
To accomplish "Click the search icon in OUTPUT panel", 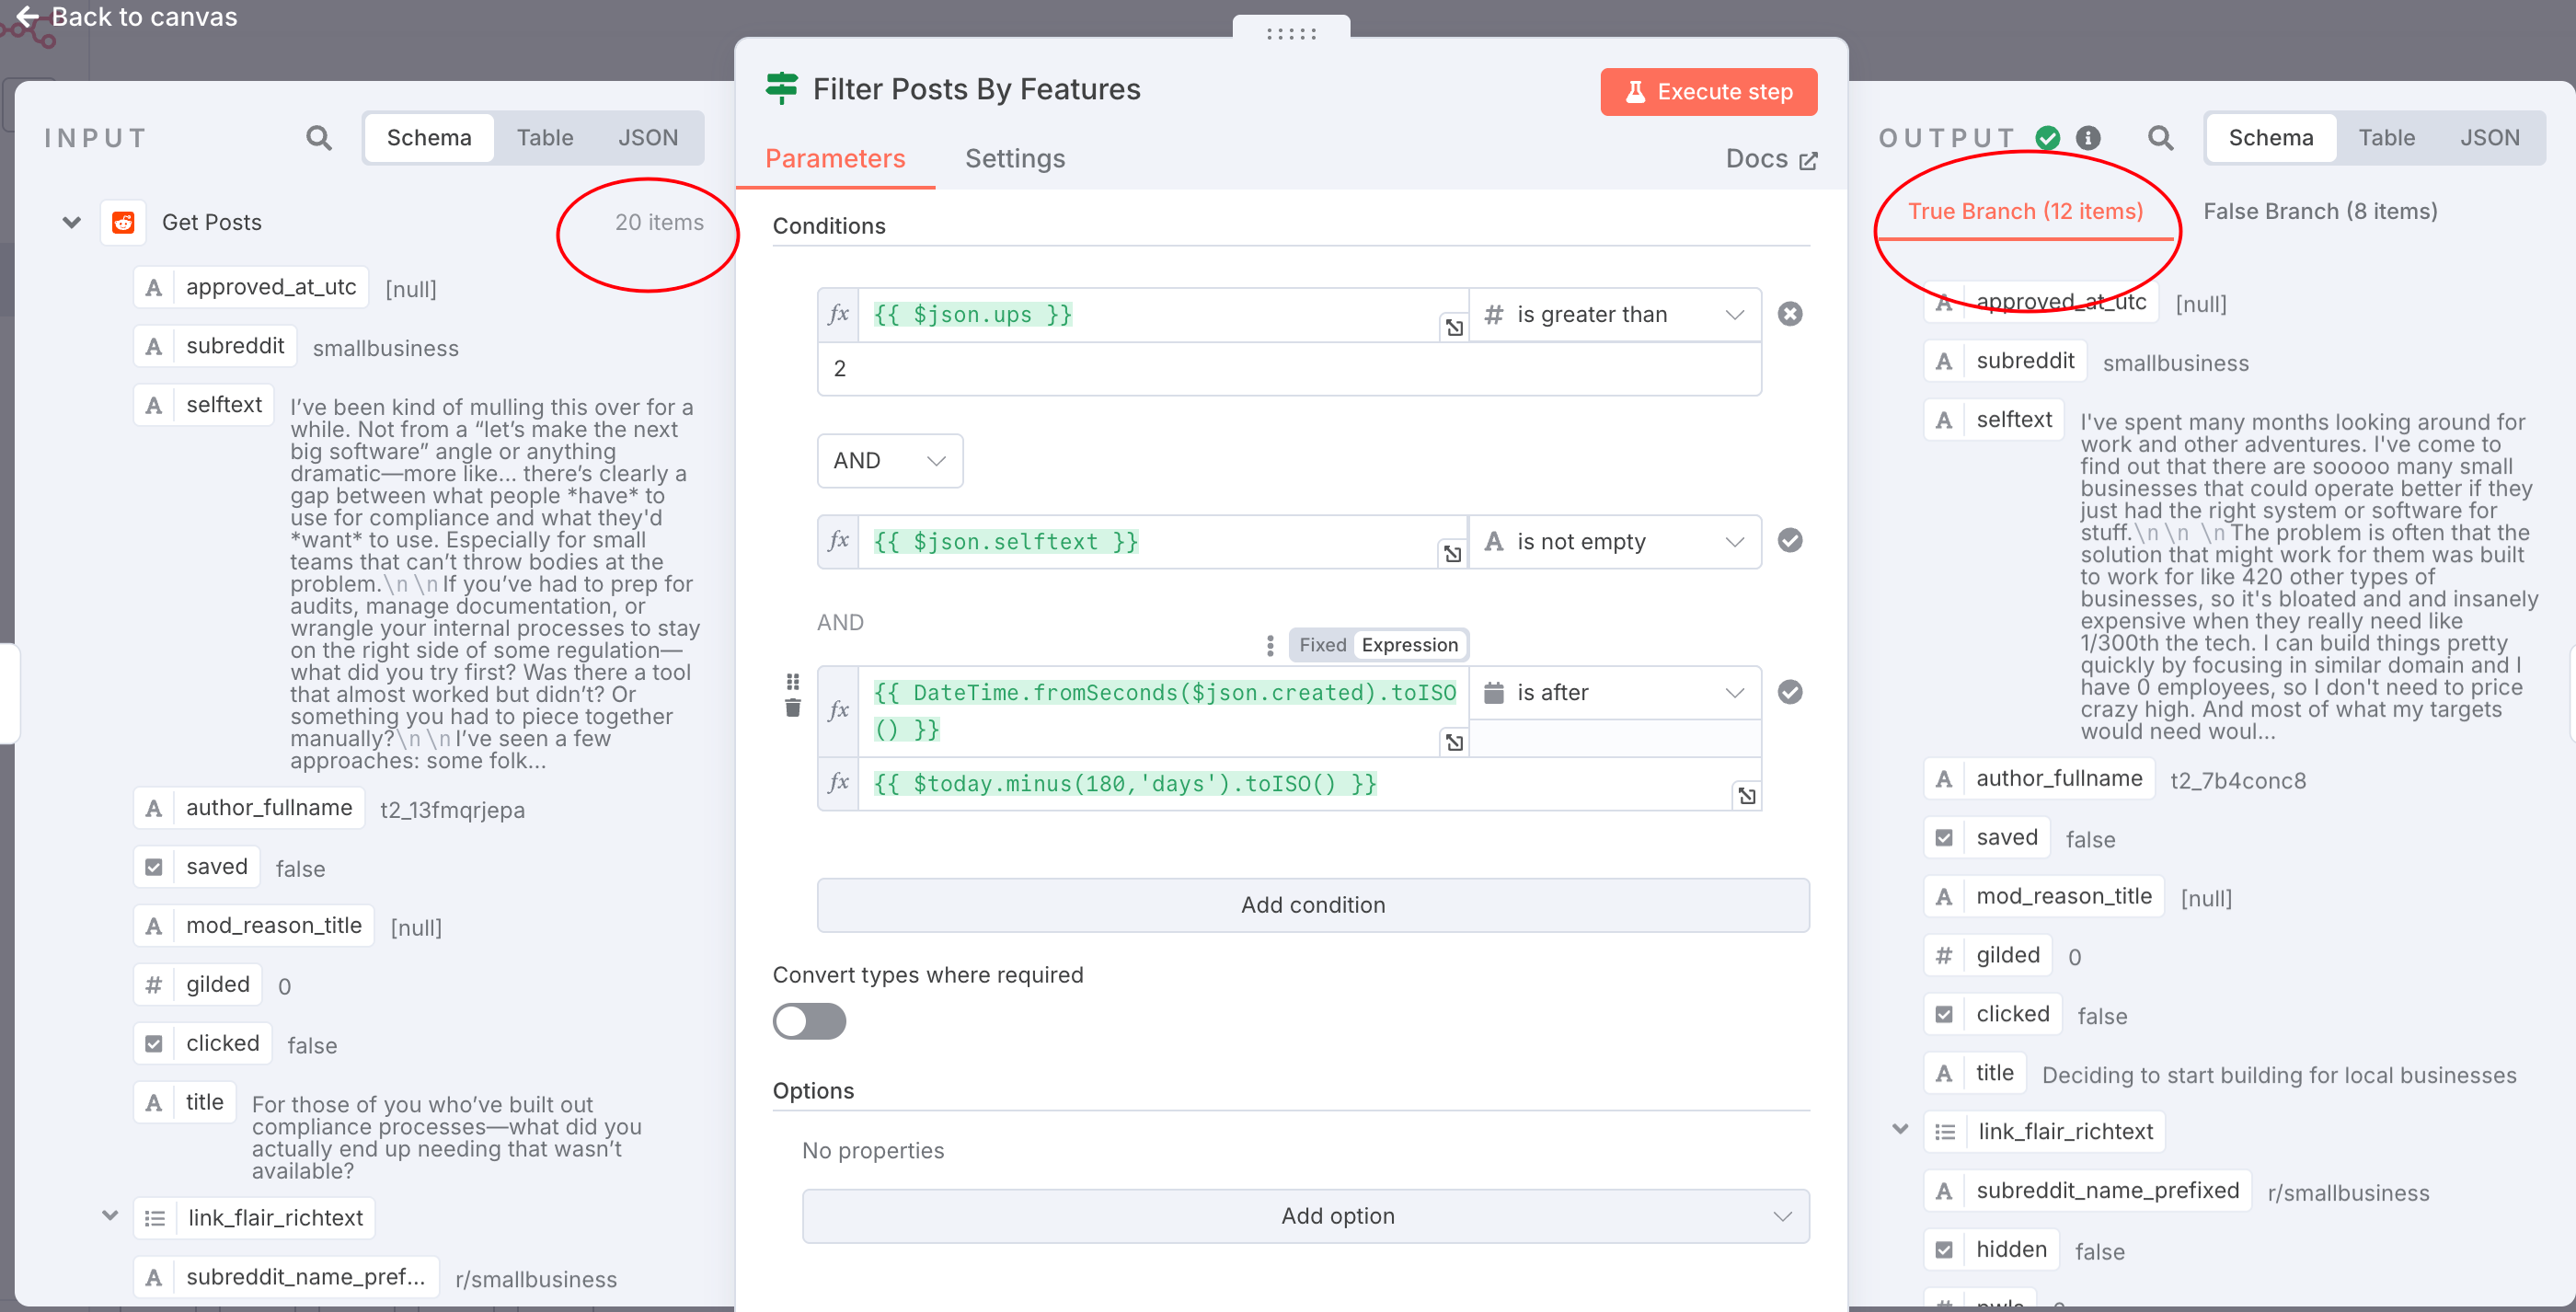I will [x=2160, y=138].
